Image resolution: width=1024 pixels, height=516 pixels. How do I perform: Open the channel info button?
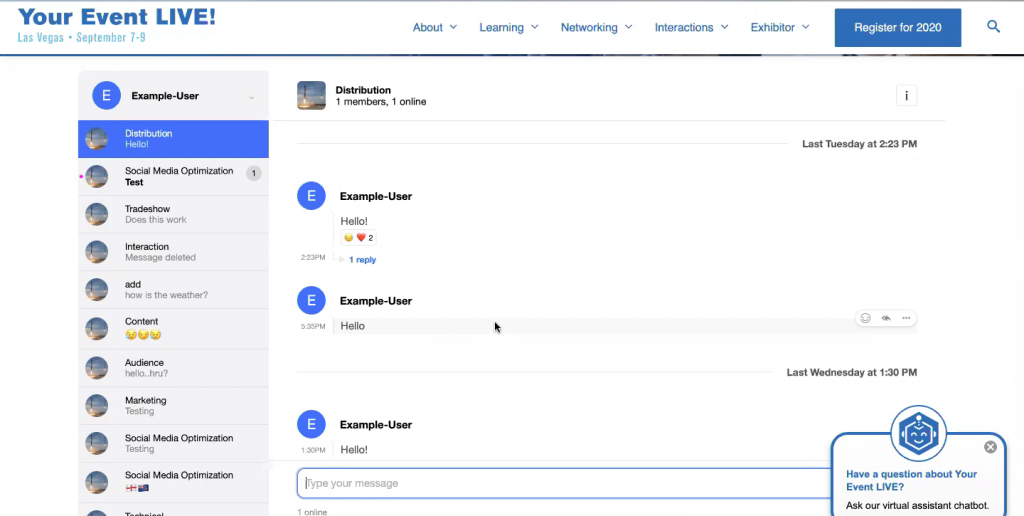click(x=906, y=95)
